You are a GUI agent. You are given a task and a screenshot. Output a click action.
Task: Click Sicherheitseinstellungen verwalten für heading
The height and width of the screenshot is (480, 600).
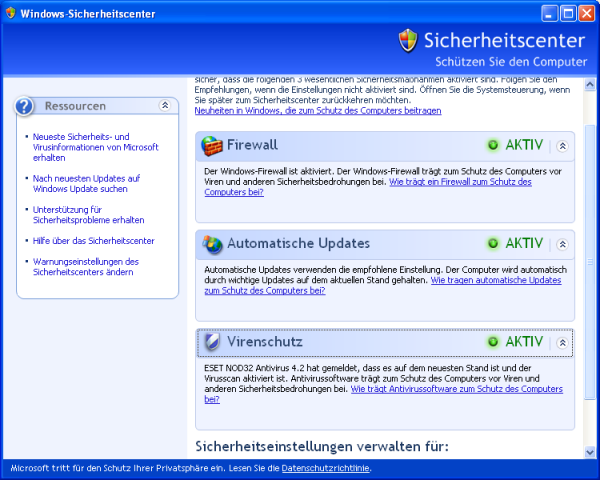pos(322,446)
